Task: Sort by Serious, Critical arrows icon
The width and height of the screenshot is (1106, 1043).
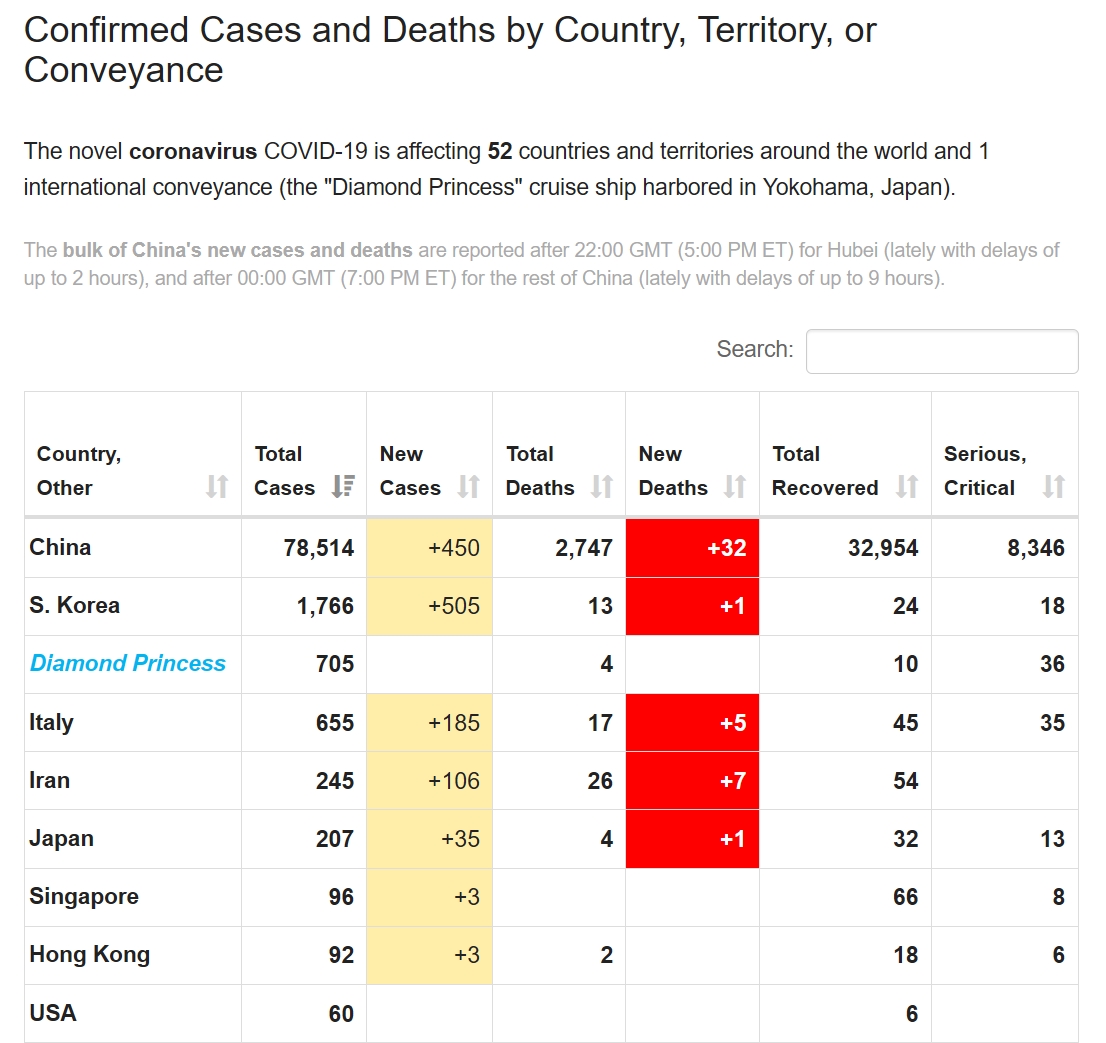Action: coord(1054,487)
